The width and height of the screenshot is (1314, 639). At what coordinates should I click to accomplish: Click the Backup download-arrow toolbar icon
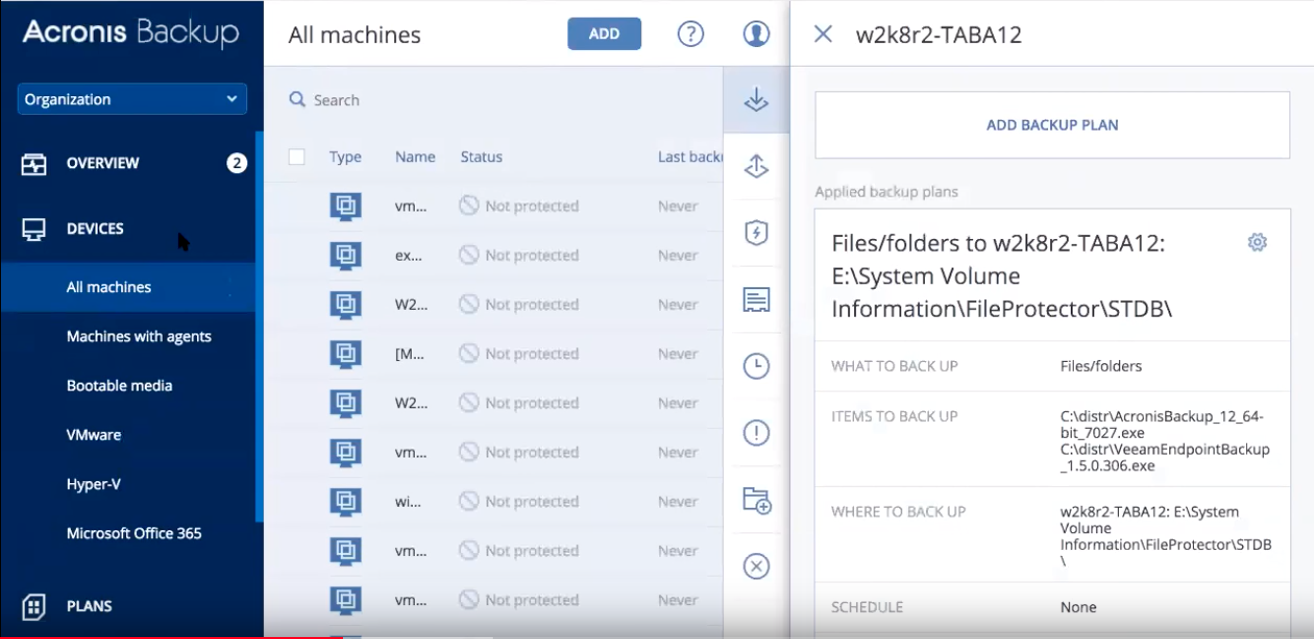[x=756, y=100]
